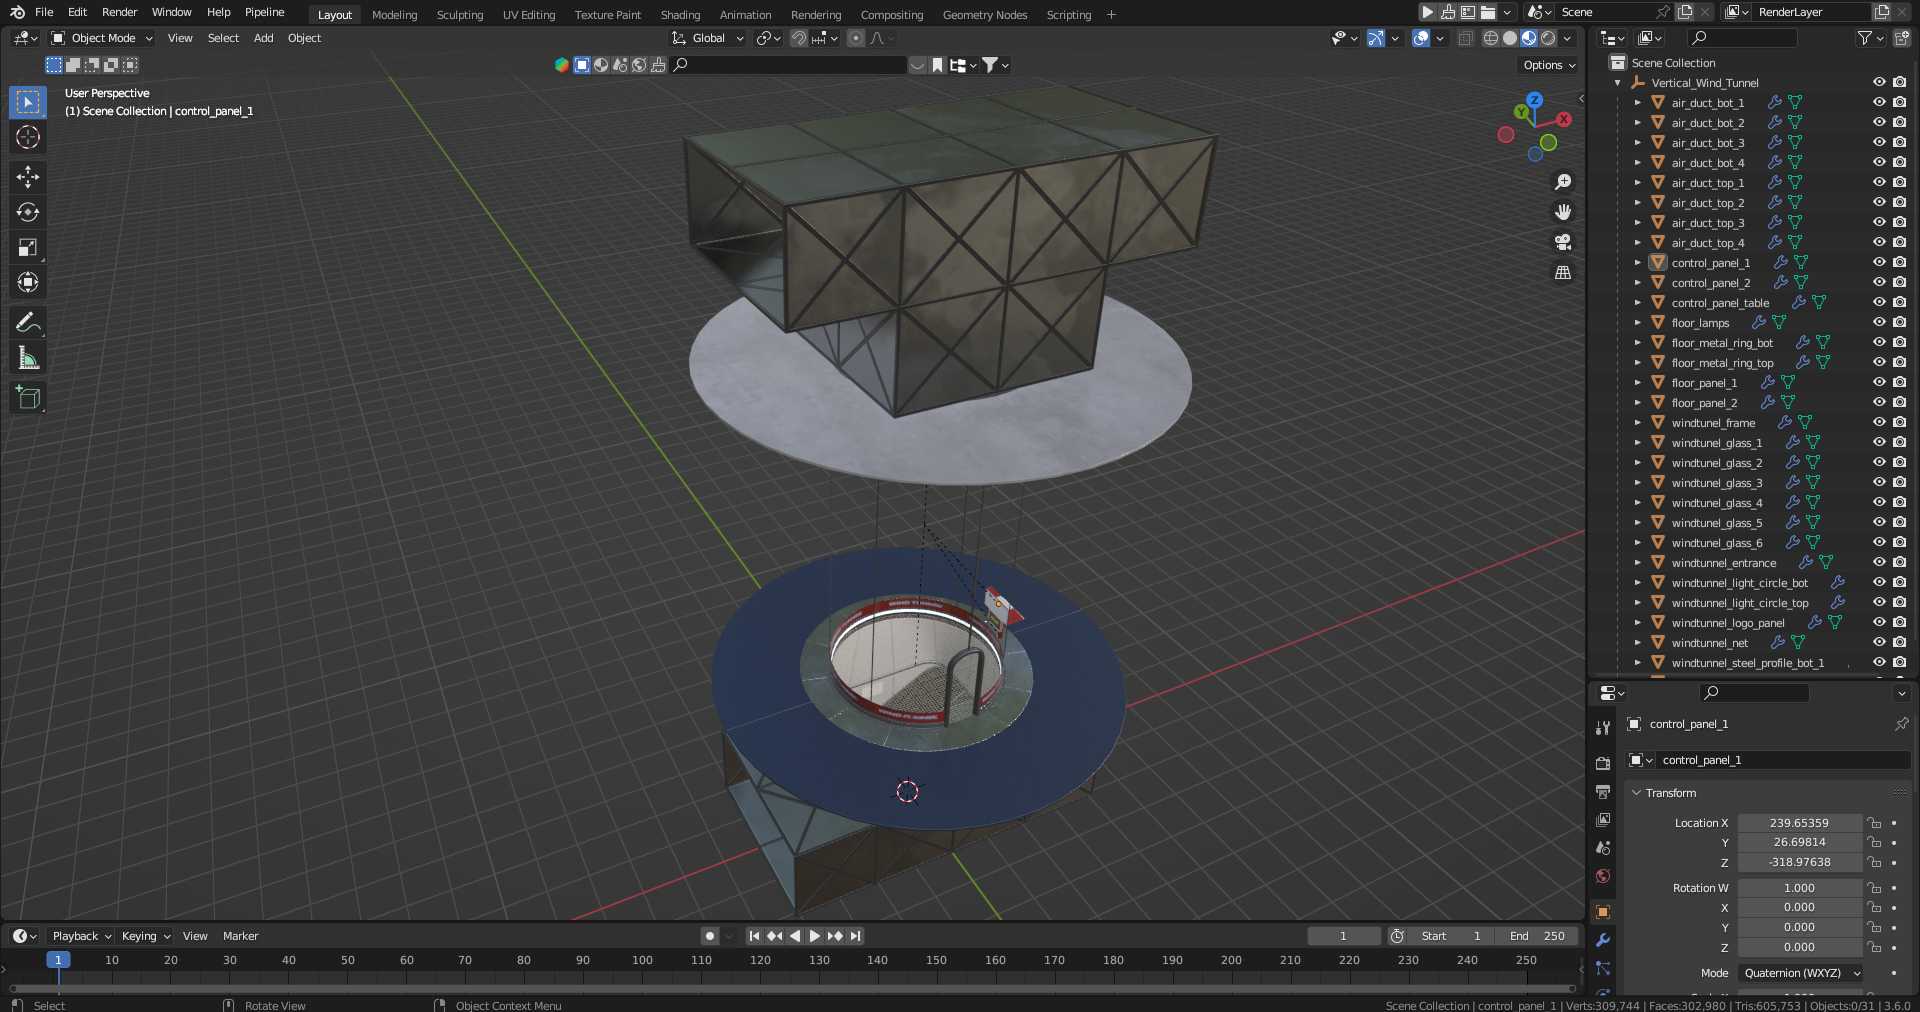This screenshot has width=1920, height=1012.
Task: Click the End frame 250 field
Action: [x=1537, y=936]
